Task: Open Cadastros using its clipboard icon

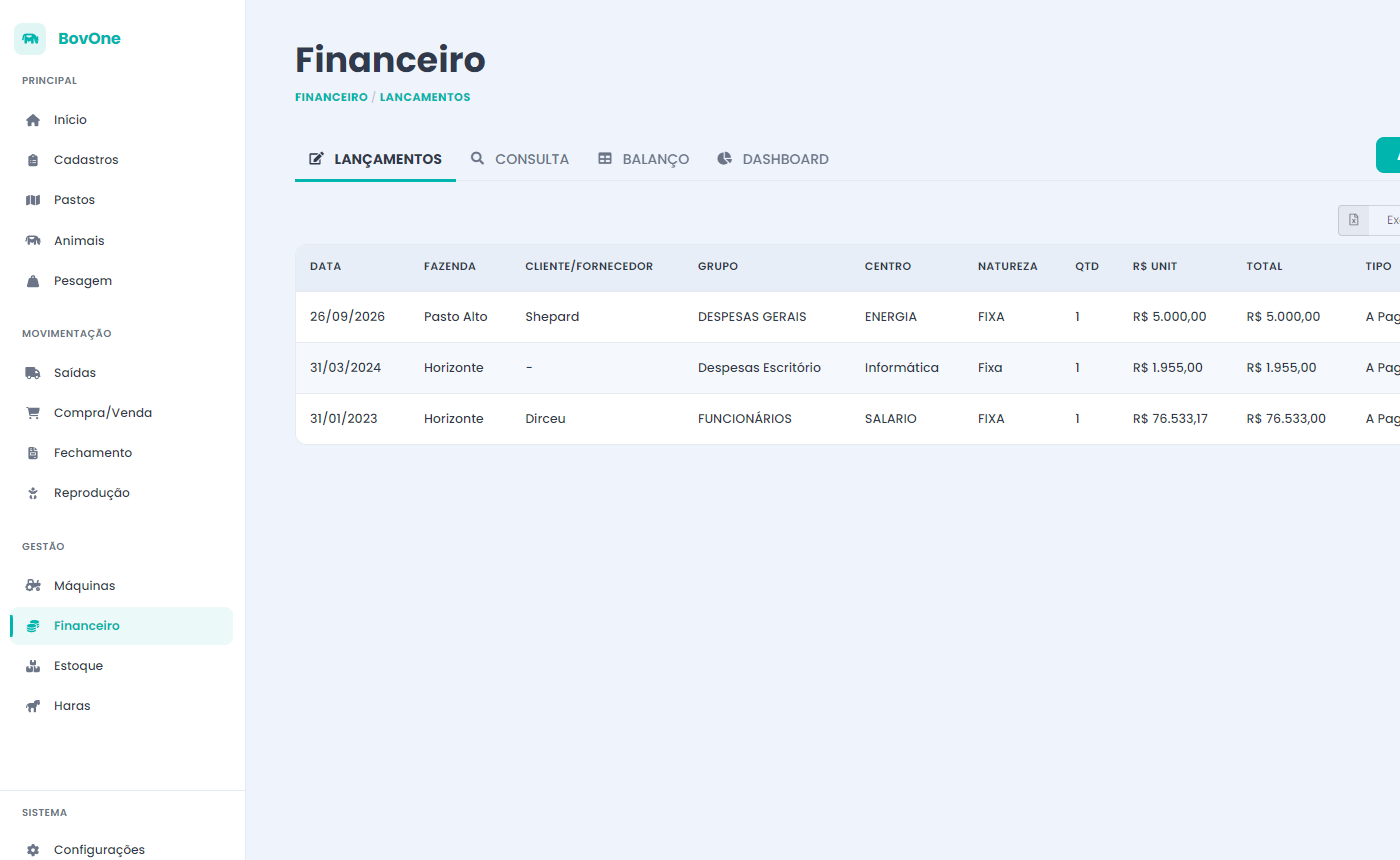Action: [x=33, y=160]
